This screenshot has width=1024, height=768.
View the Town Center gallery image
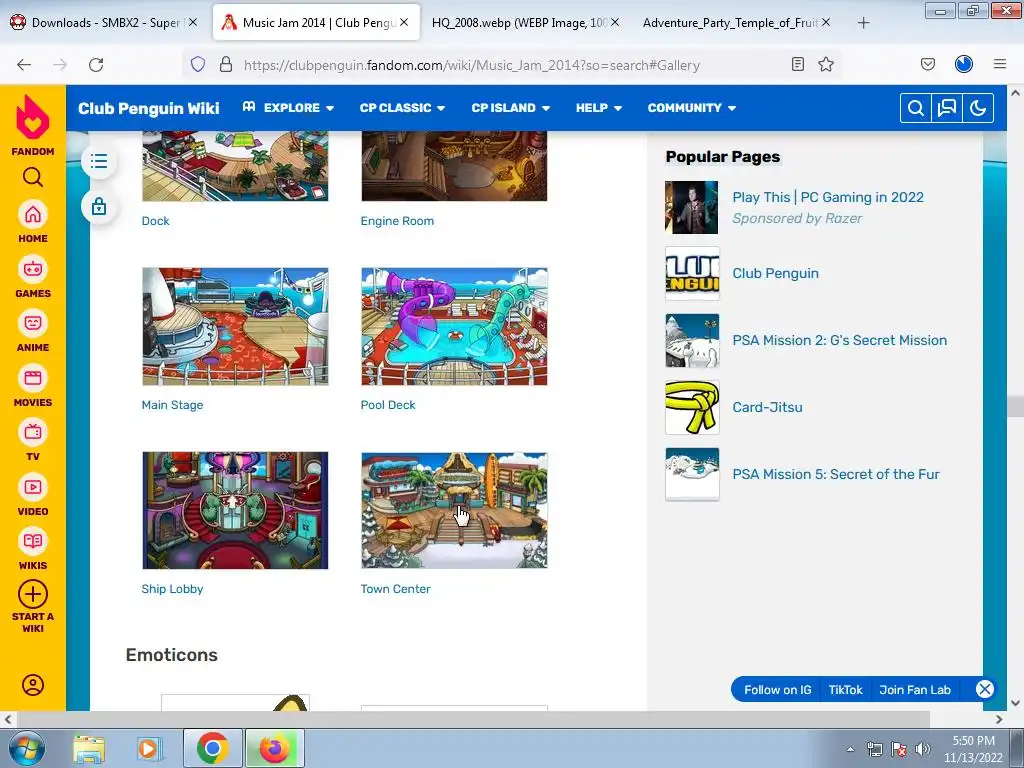(455, 510)
